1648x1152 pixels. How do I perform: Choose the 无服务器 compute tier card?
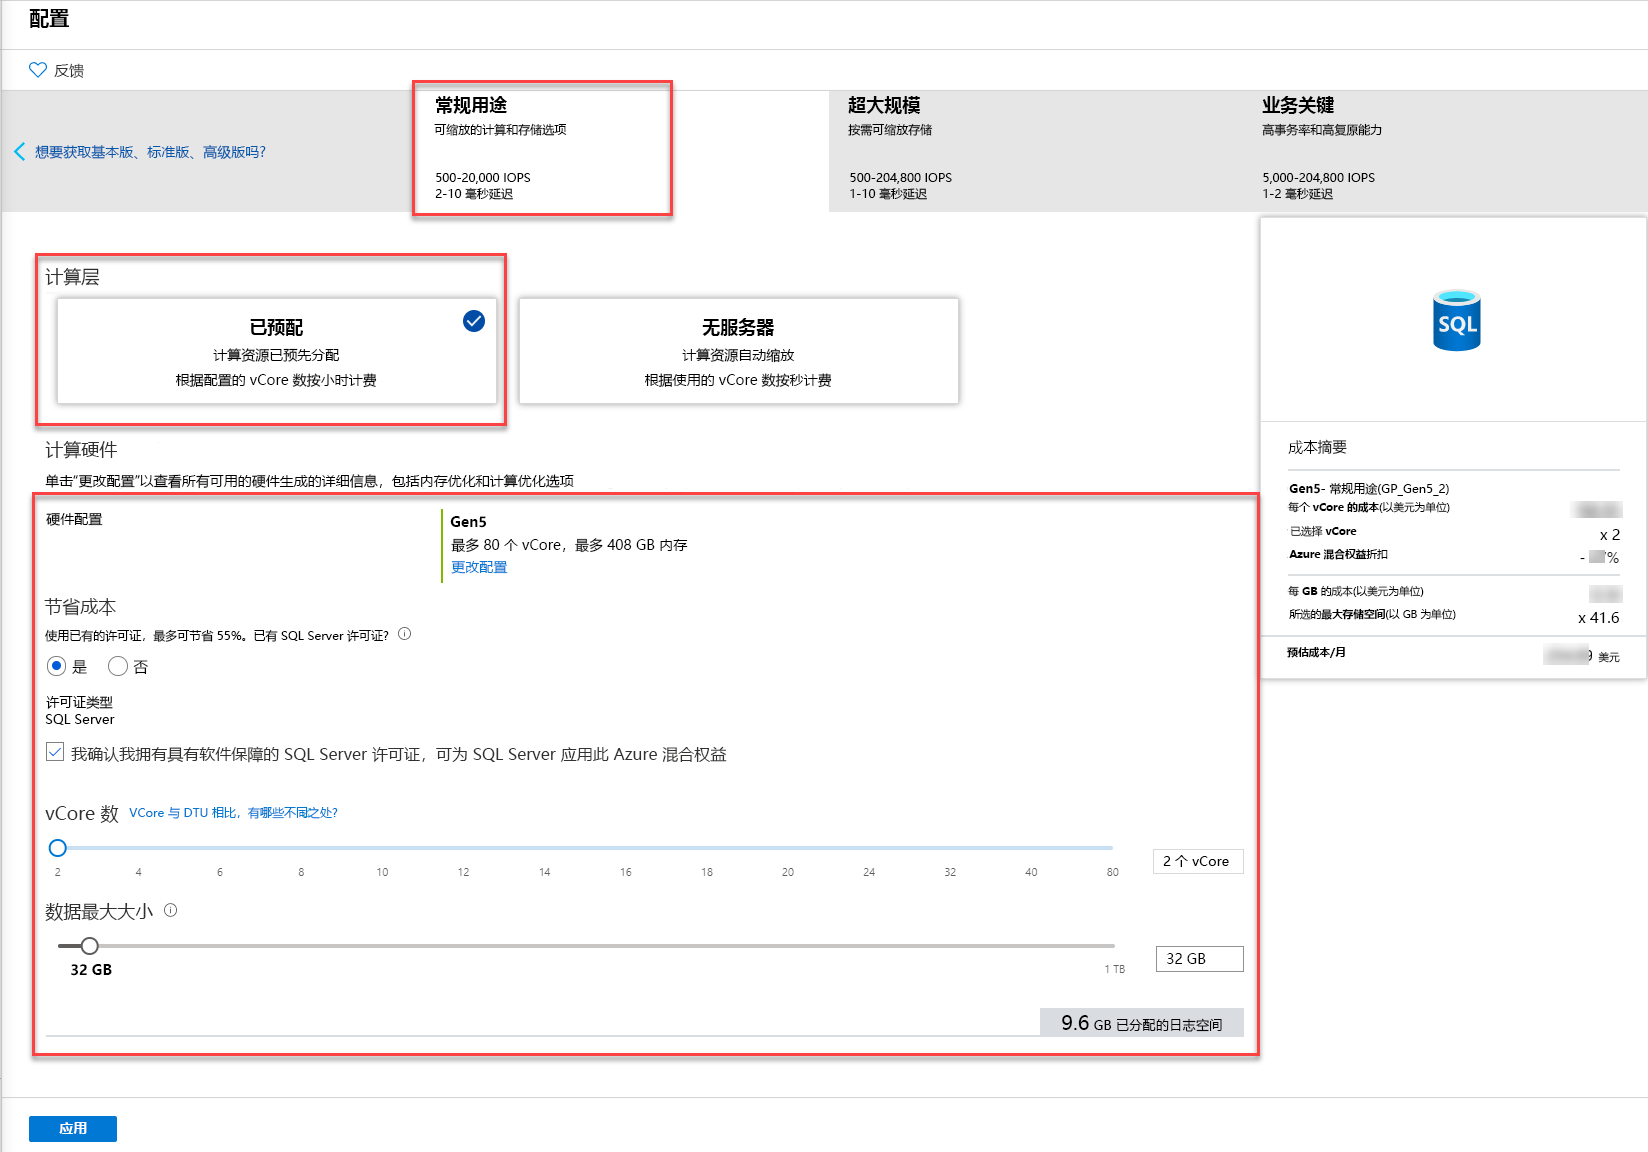coord(738,351)
